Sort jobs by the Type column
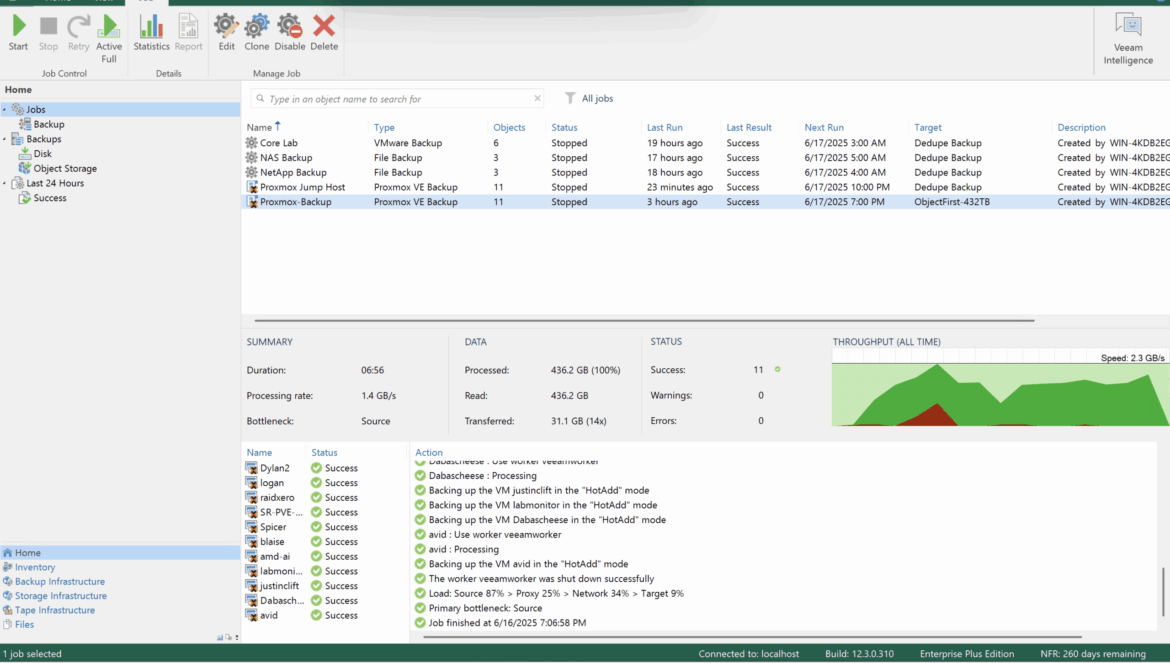 [384, 128]
